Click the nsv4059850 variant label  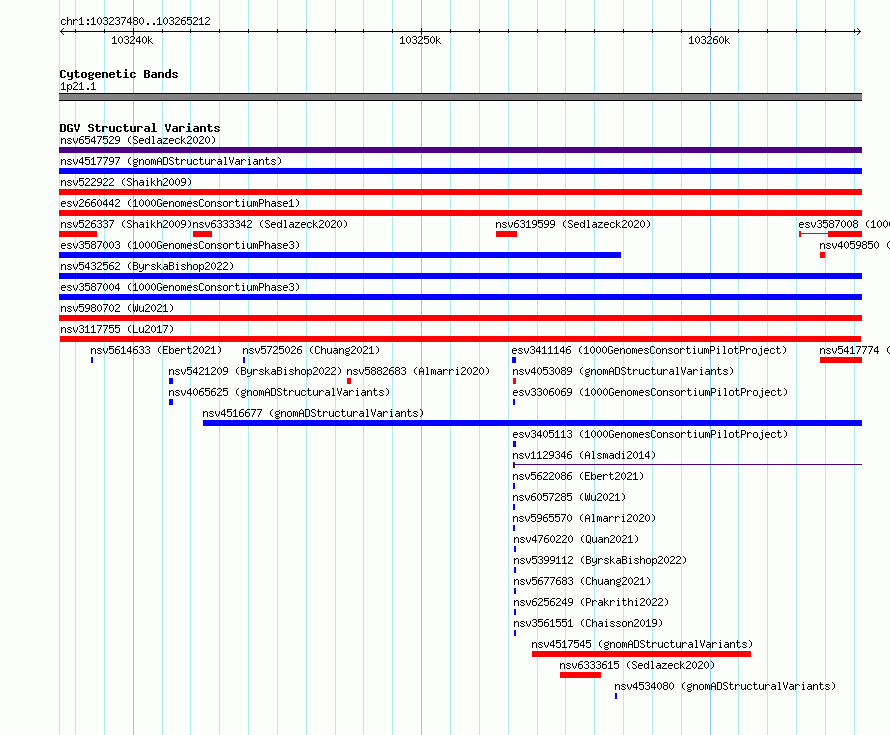854,245
